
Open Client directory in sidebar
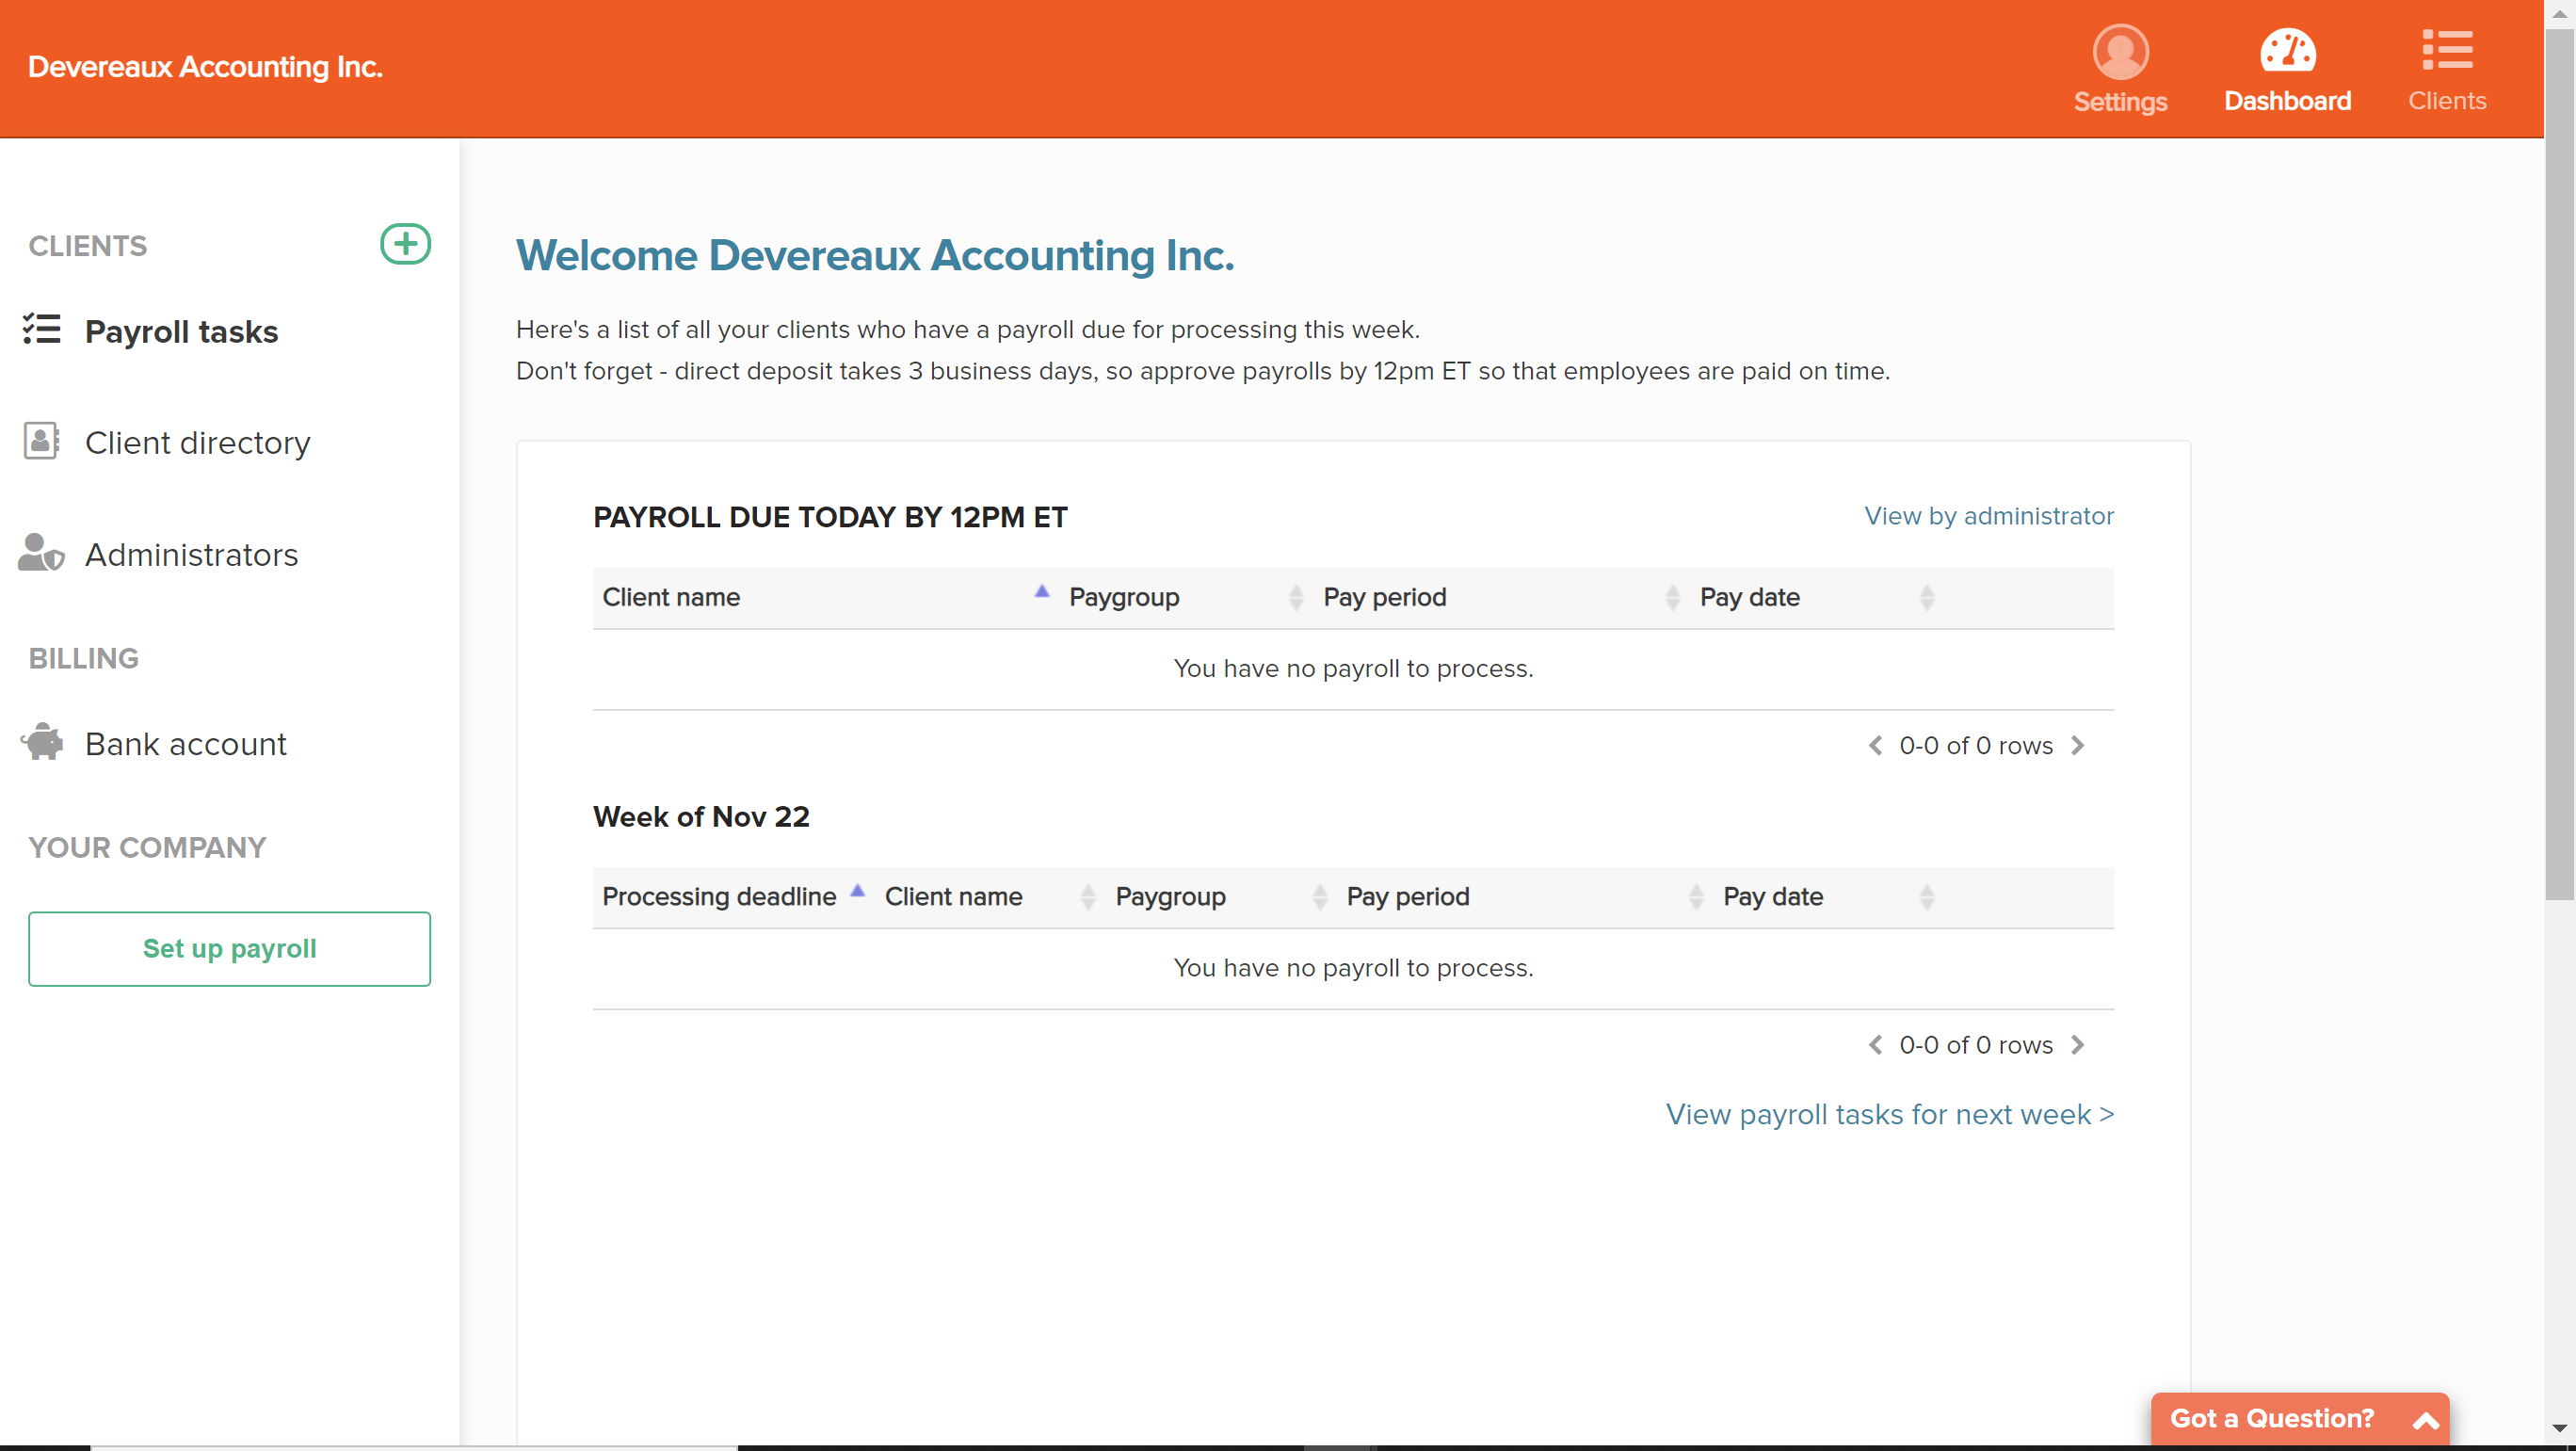(197, 442)
